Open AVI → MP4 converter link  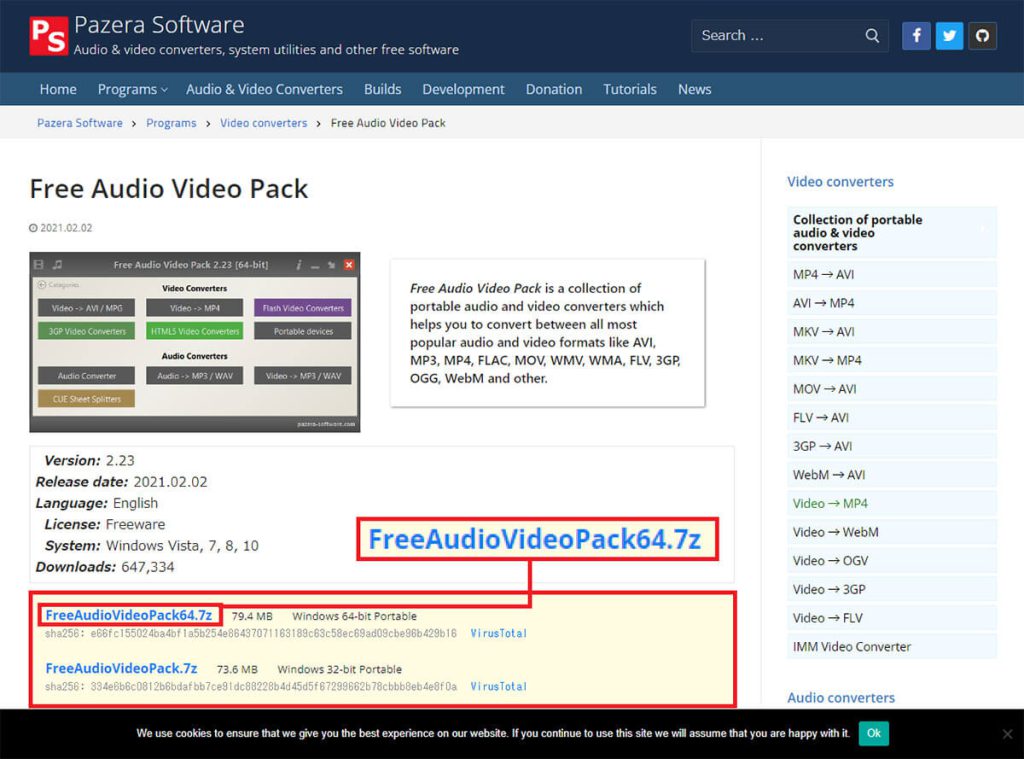(x=892, y=303)
